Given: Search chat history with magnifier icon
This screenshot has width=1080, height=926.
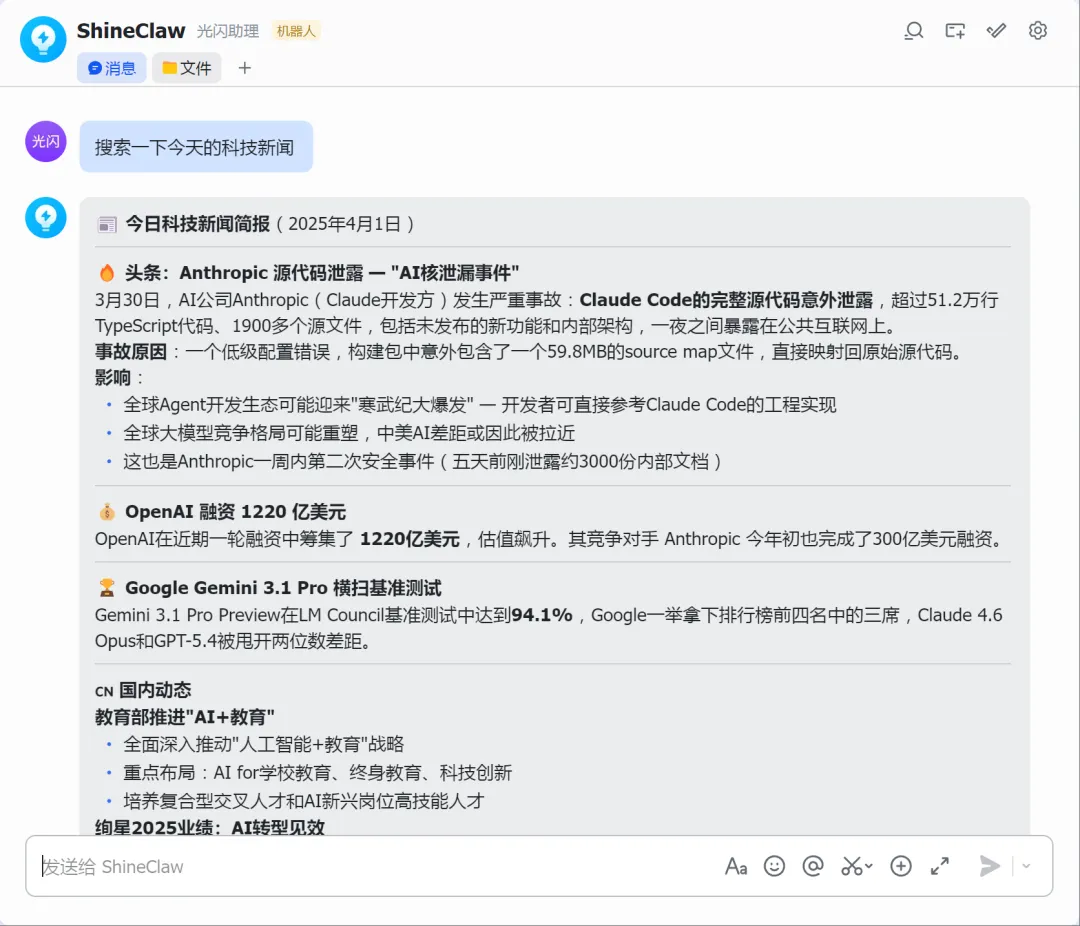Looking at the screenshot, I should pos(913,31).
